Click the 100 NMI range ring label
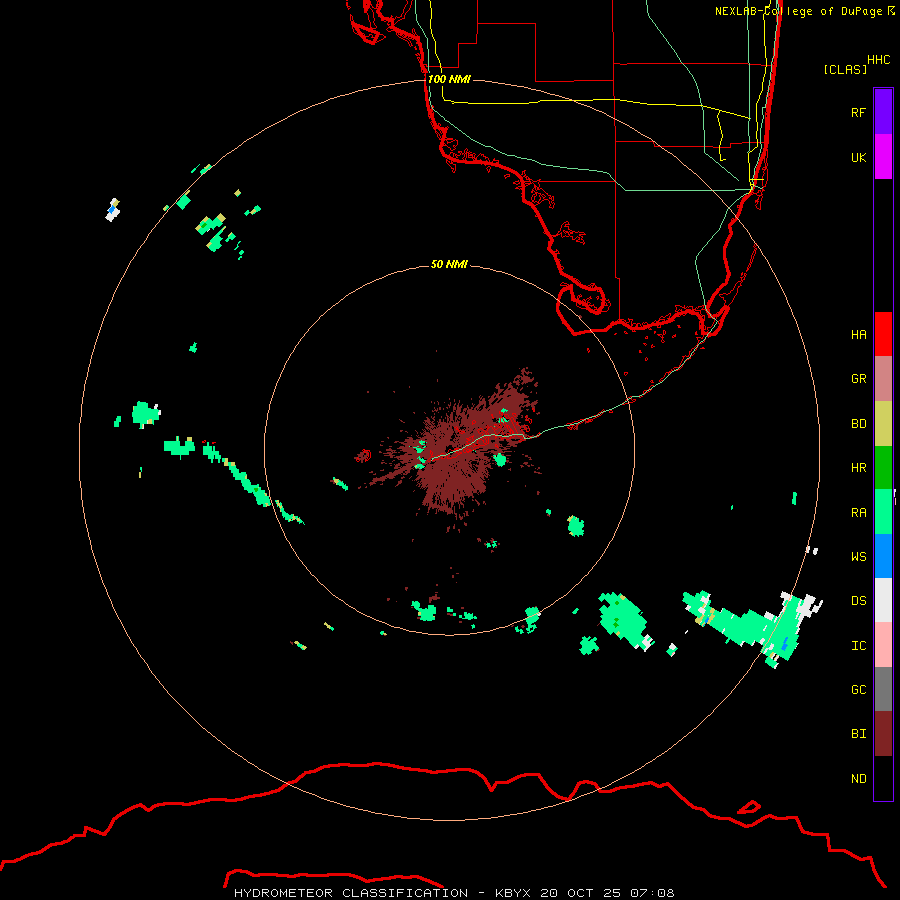This screenshot has height=900, width=900. (449, 79)
